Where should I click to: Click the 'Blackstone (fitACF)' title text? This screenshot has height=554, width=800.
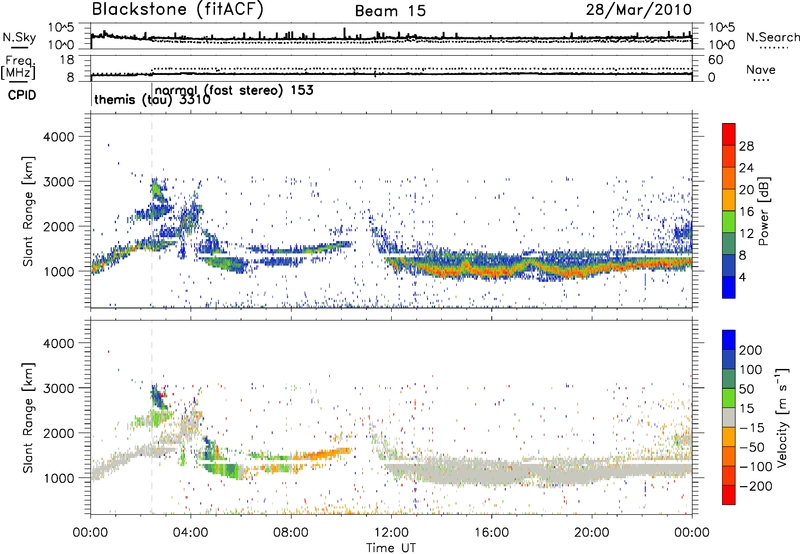click(178, 9)
